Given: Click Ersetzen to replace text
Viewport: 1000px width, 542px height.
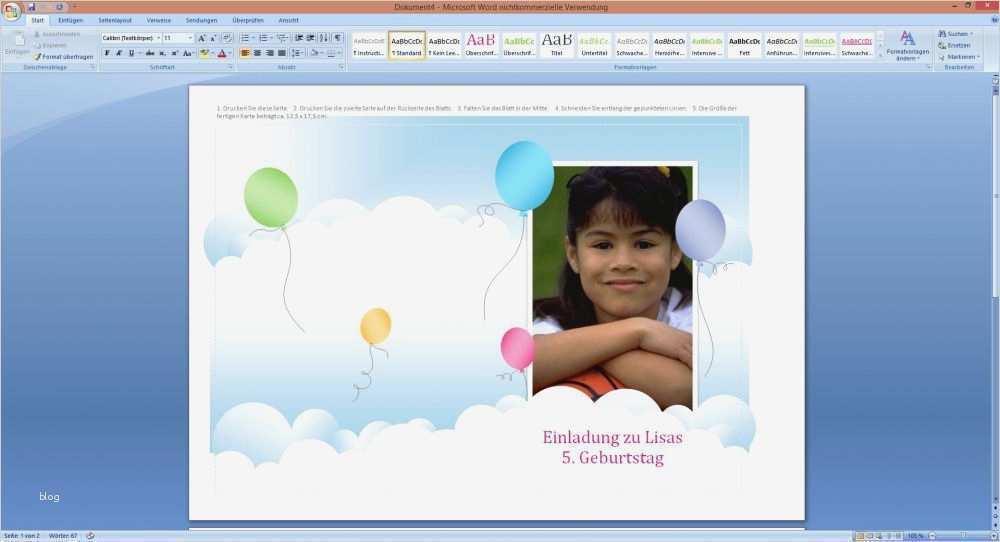Looking at the screenshot, I should [954, 45].
